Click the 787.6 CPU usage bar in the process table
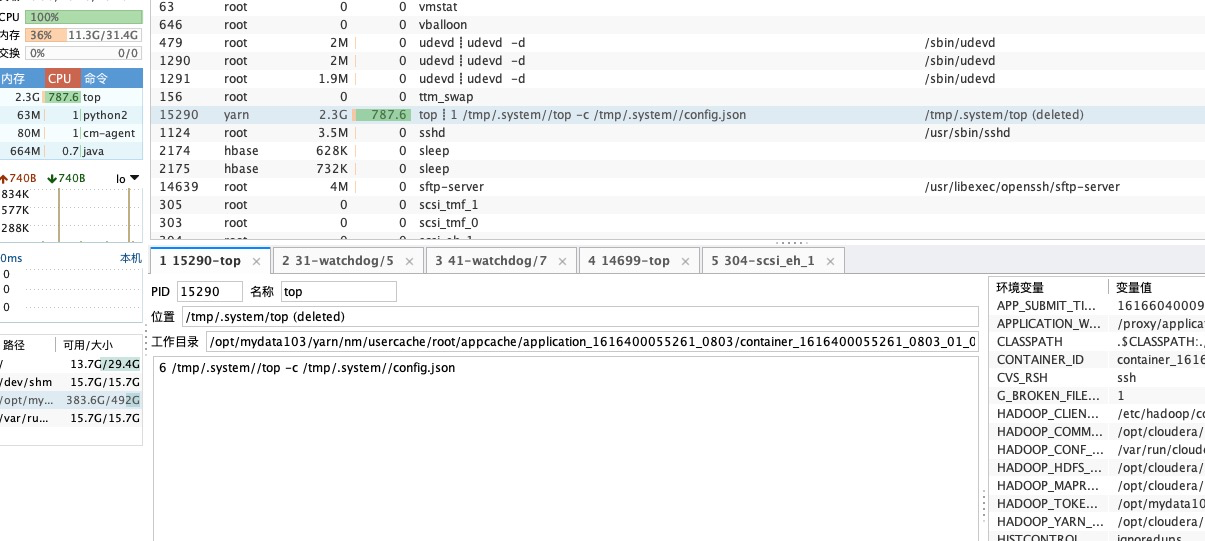 [x=382, y=115]
